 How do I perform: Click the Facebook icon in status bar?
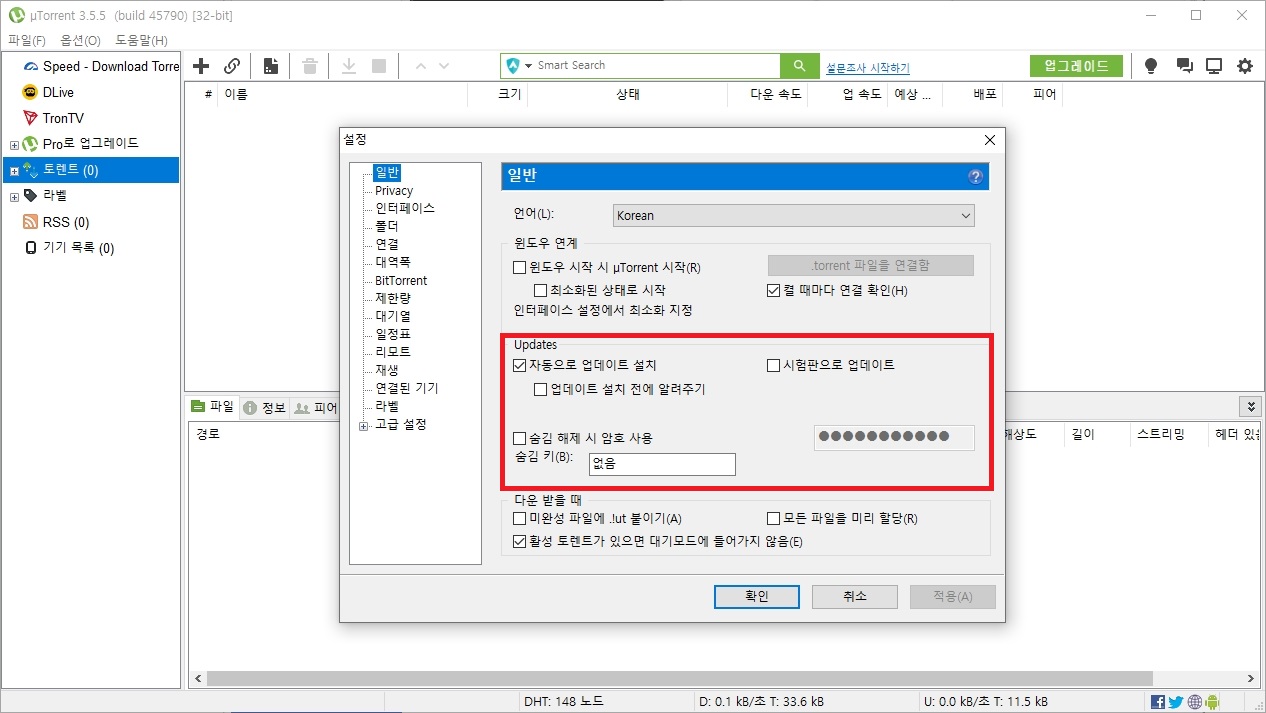pyautogui.click(x=1158, y=702)
